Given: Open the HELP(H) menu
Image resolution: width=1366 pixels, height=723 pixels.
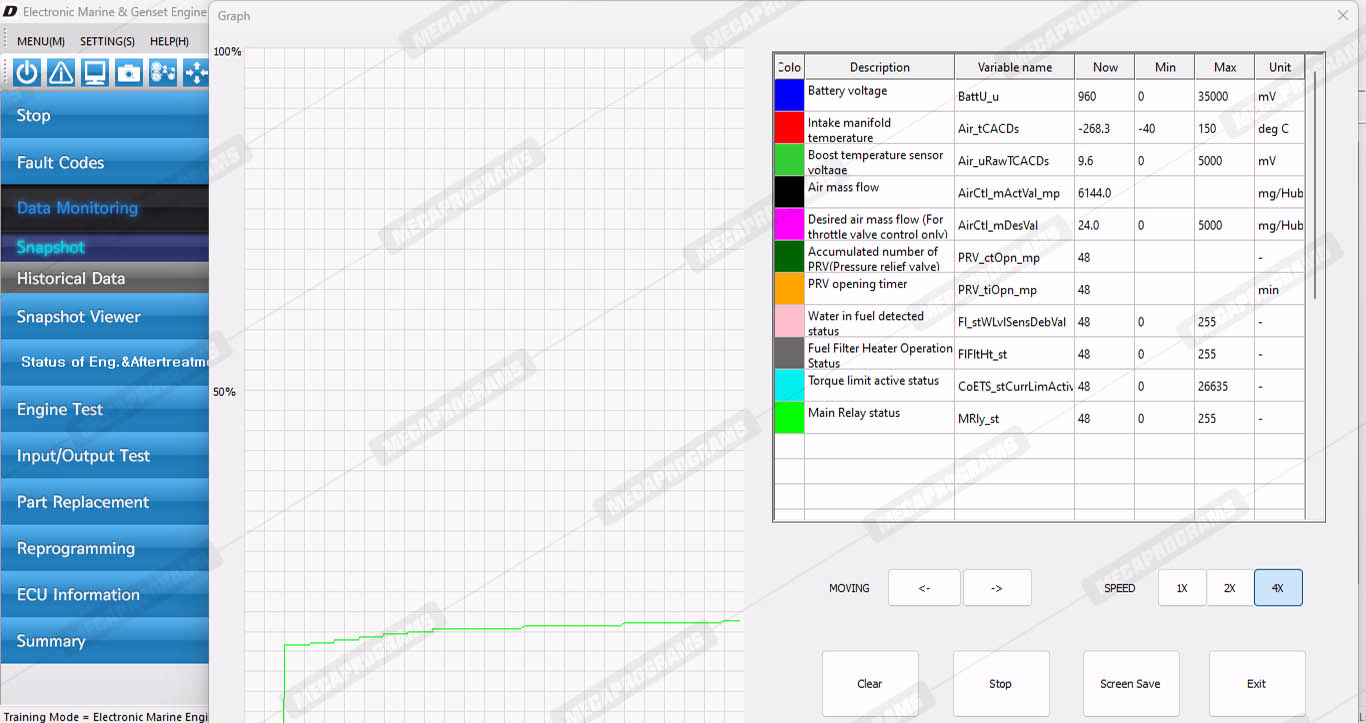Looking at the screenshot, I should pos(169,41).
